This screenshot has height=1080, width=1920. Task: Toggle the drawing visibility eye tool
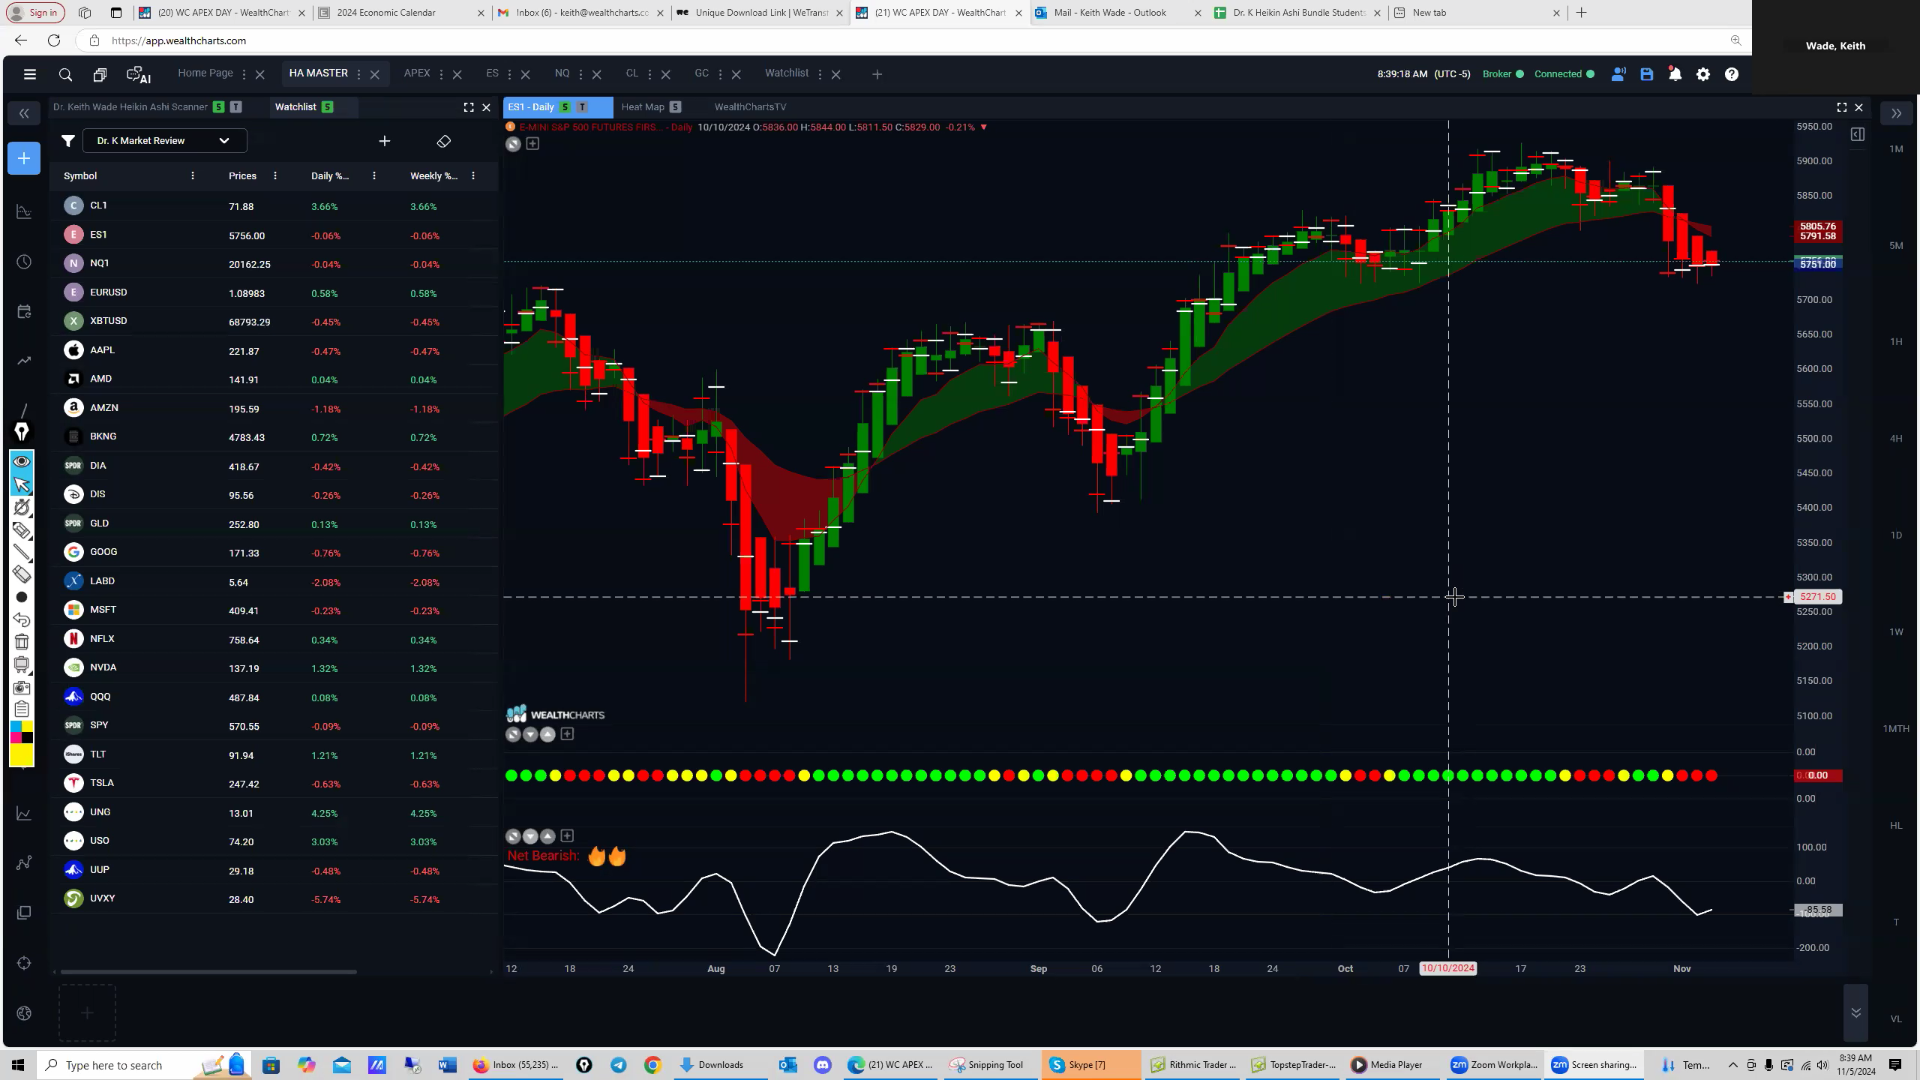(21, 461)
